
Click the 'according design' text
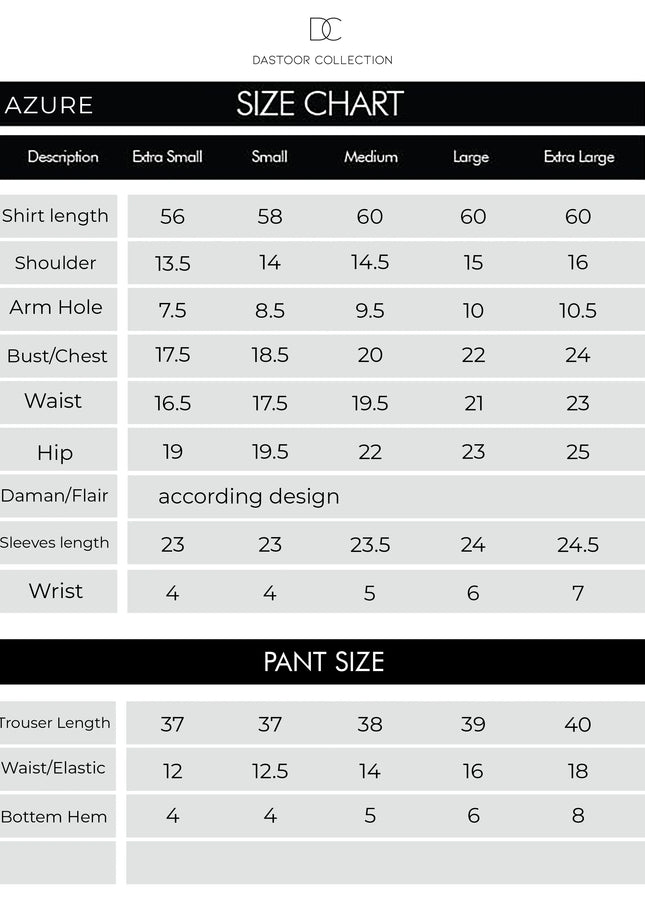coord(249,497)
